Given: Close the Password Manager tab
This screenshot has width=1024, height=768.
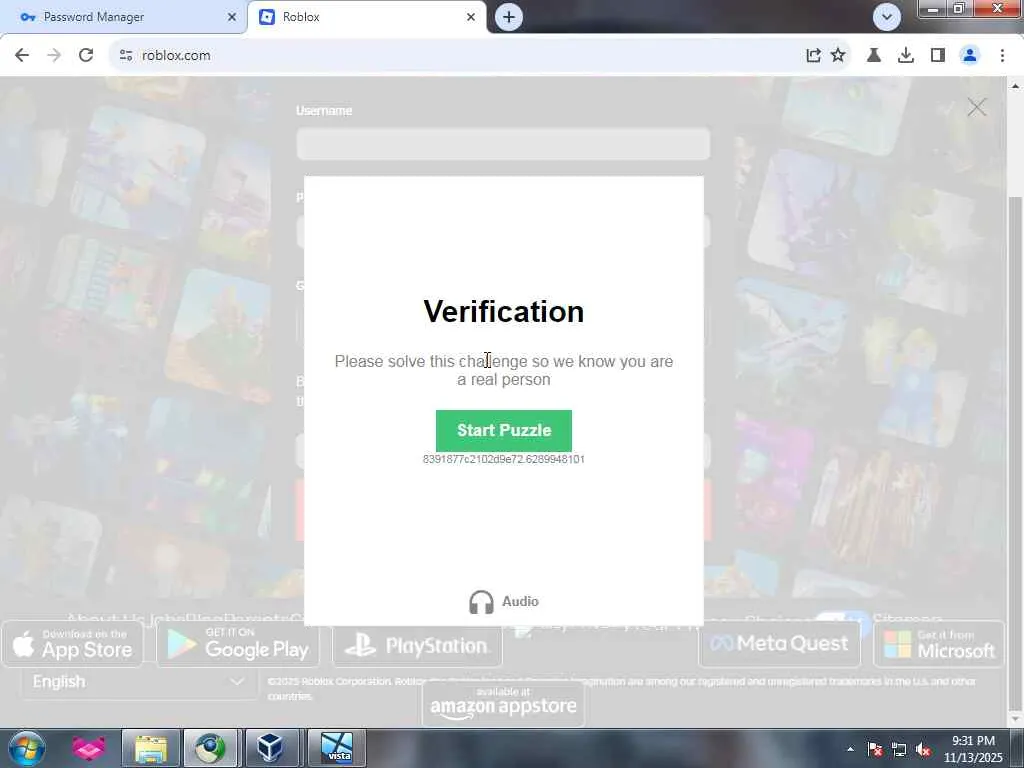Looking at the screenshot, I should coord(232,17).
